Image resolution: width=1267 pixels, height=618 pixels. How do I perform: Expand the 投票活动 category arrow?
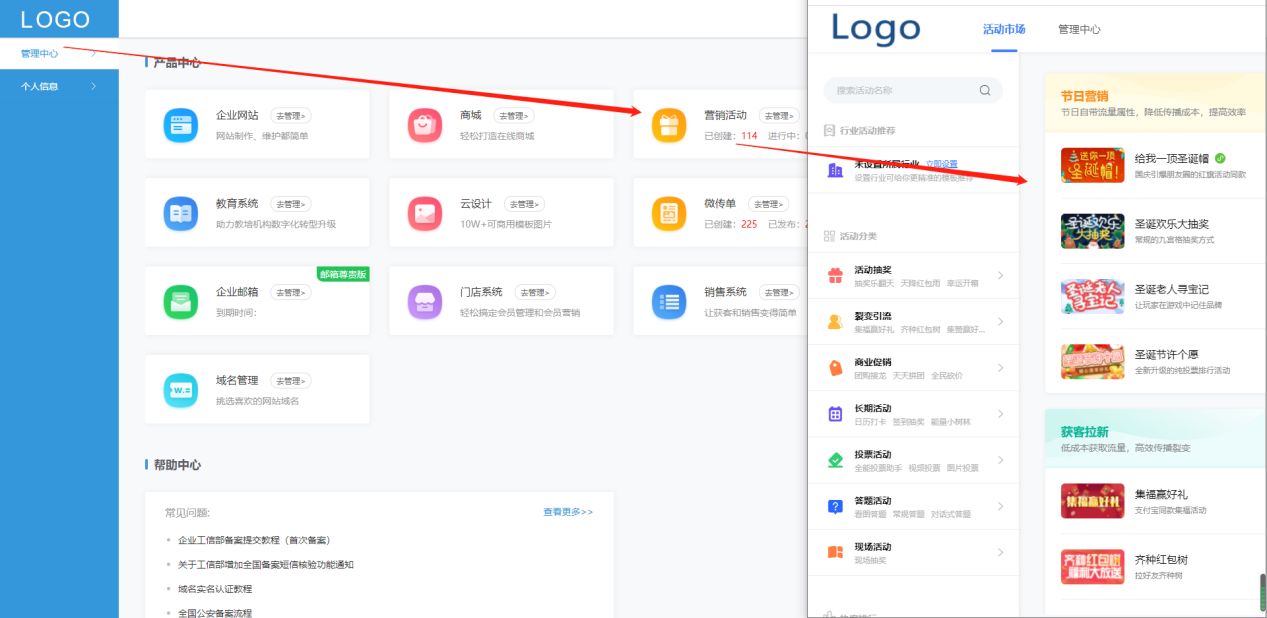(1000, 460)
